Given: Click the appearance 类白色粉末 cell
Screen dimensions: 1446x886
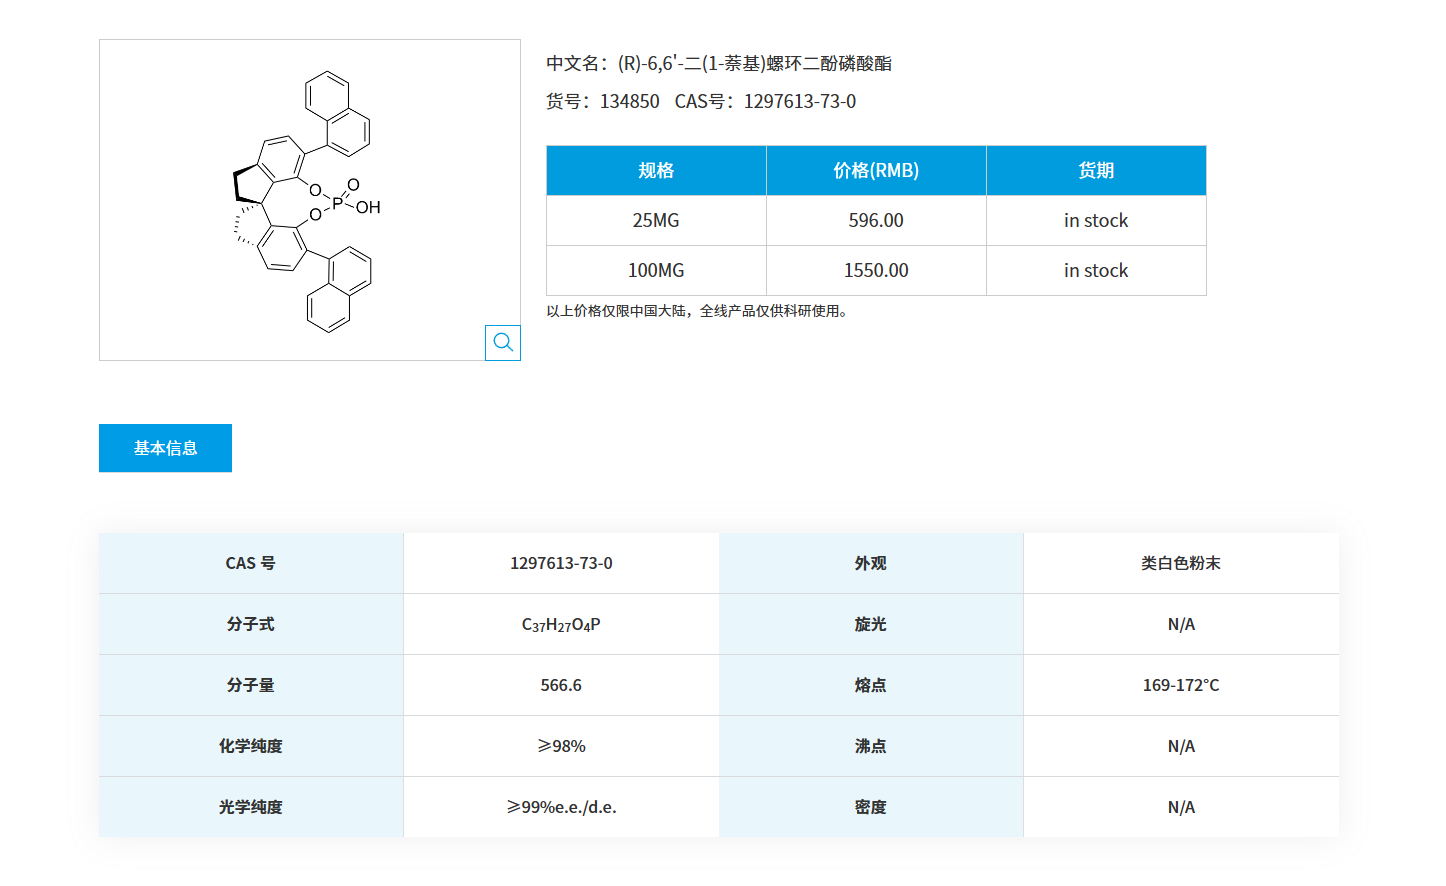Looking at the screenshot, I should (x=1181, y=562).
